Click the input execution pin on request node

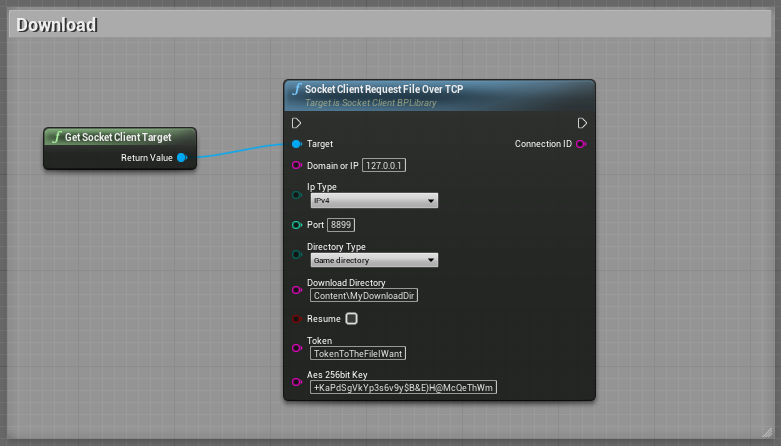click(296, 123)
